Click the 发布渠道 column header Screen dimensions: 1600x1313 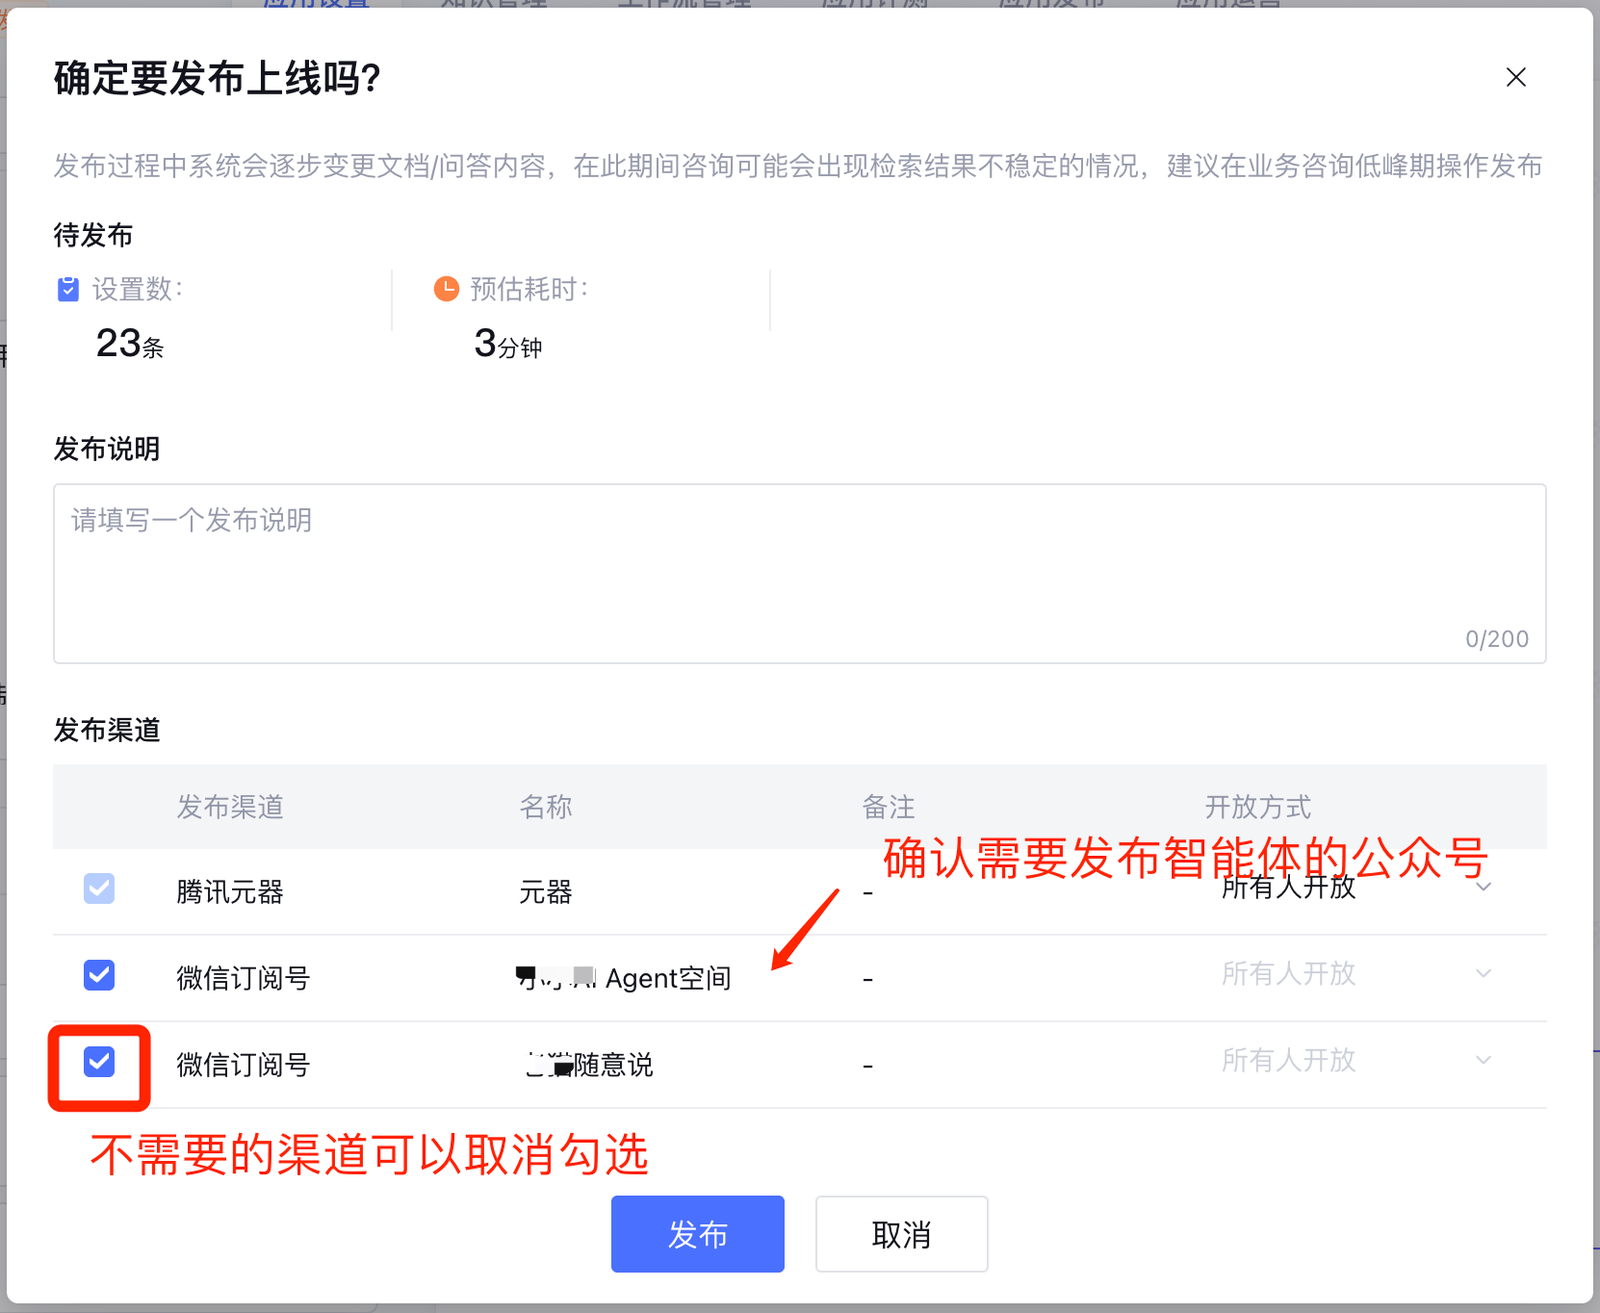click(x=230, y=807)
